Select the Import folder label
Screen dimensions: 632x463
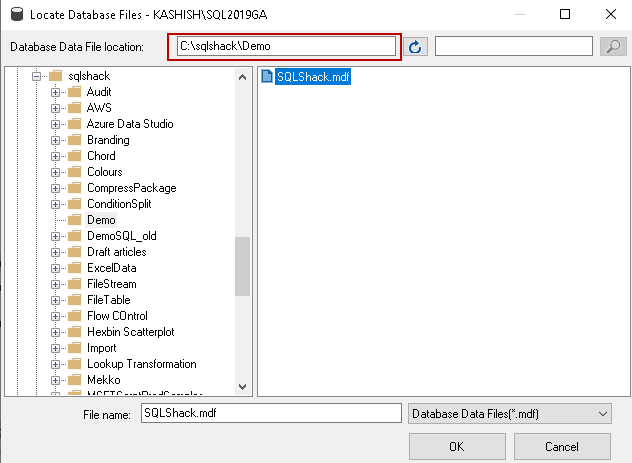(102, 348)
